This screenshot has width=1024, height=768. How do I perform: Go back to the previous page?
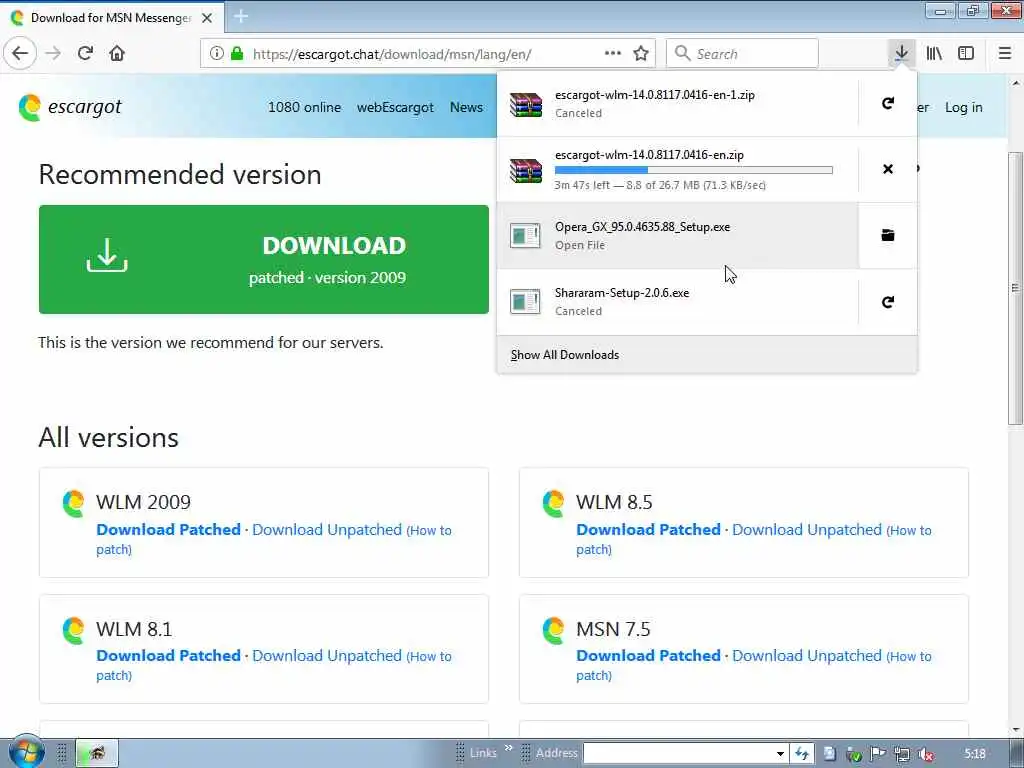[20, 54]
